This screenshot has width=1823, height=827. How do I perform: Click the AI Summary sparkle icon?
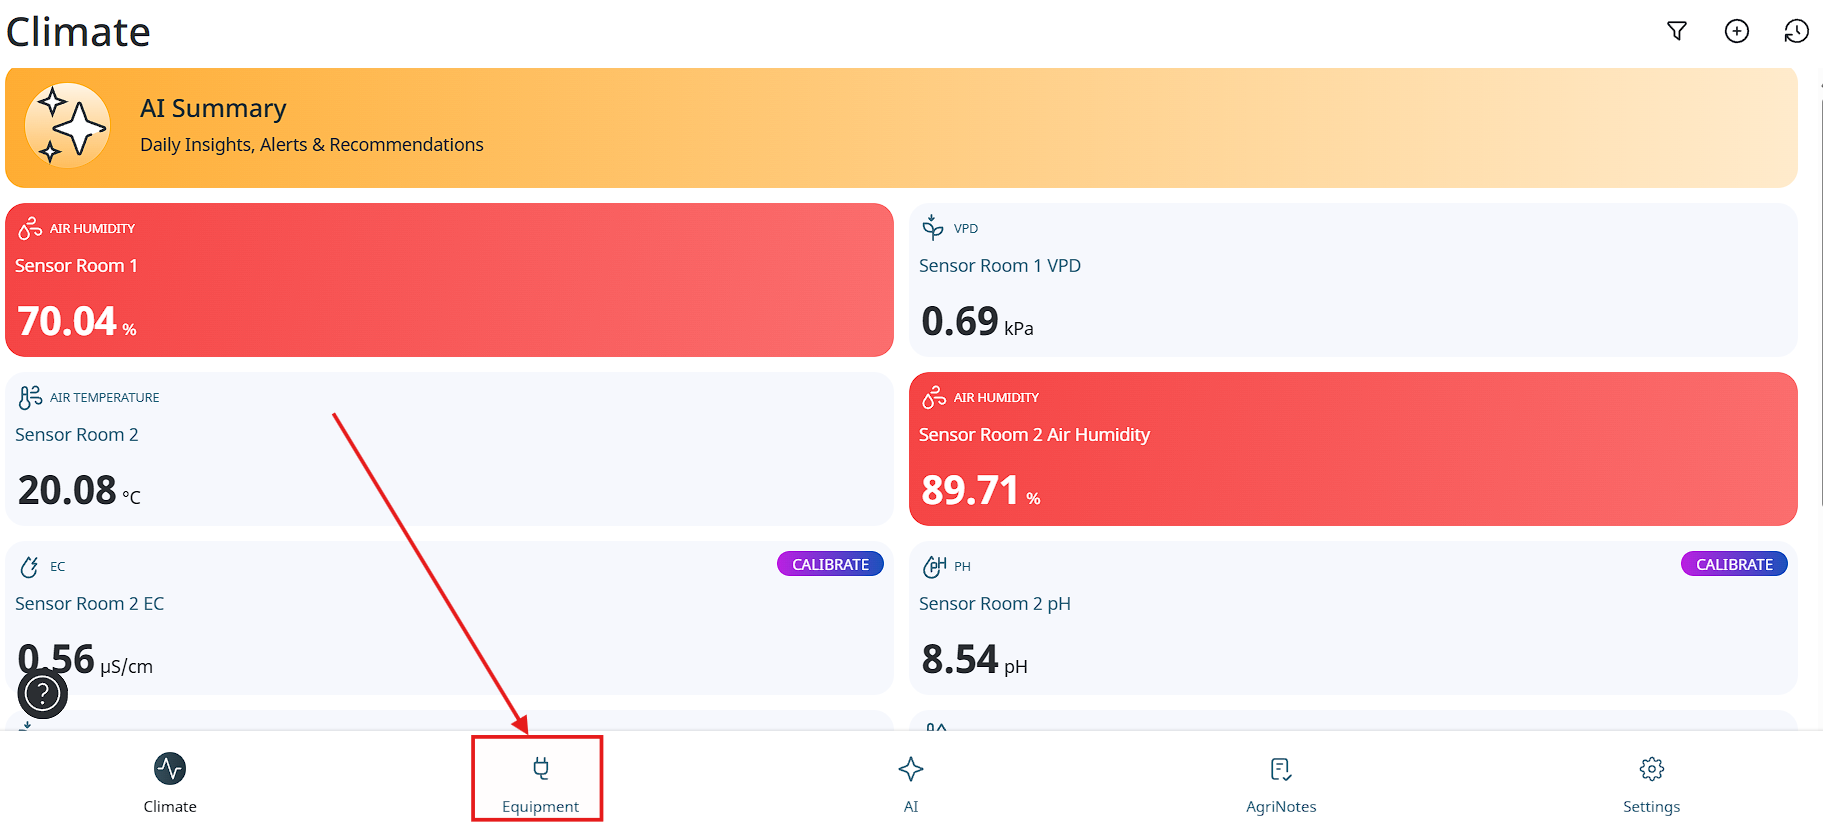(x=67, y=127)
